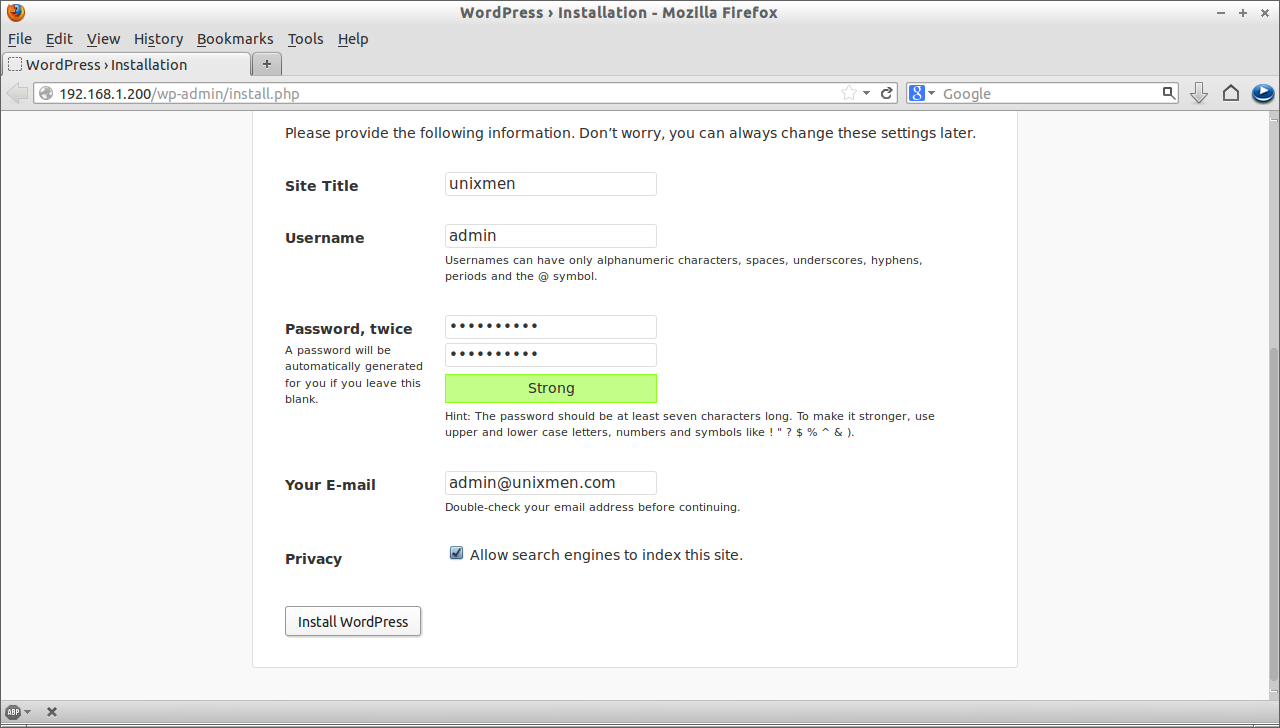Click the Privacy label text
Viewport: 1280px width, 728px height.
tap(313, 559)
